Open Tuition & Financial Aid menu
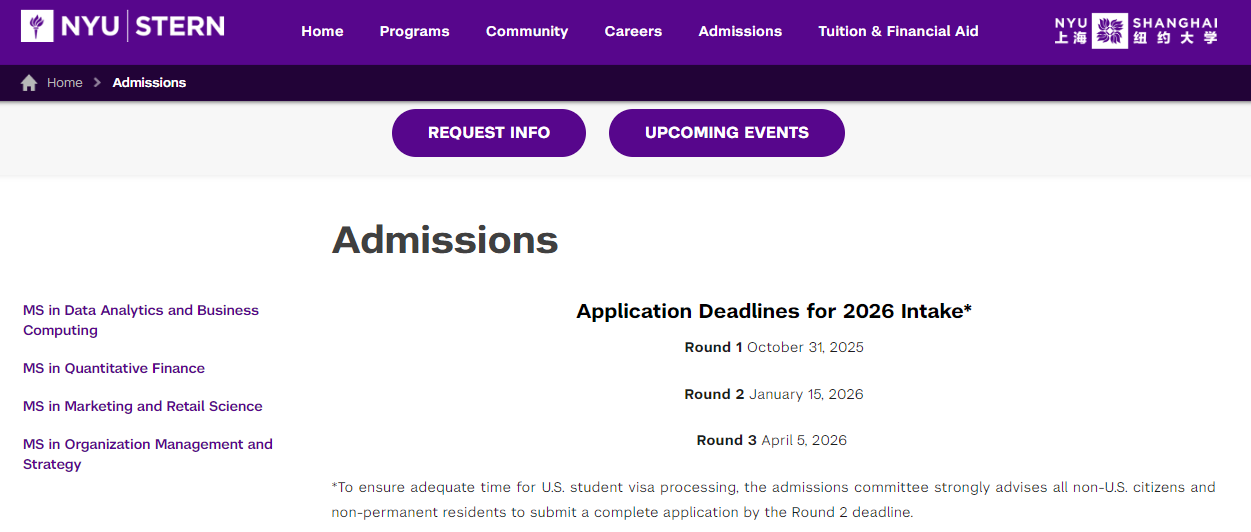The image size is (1251, 532). pos(898,31)
